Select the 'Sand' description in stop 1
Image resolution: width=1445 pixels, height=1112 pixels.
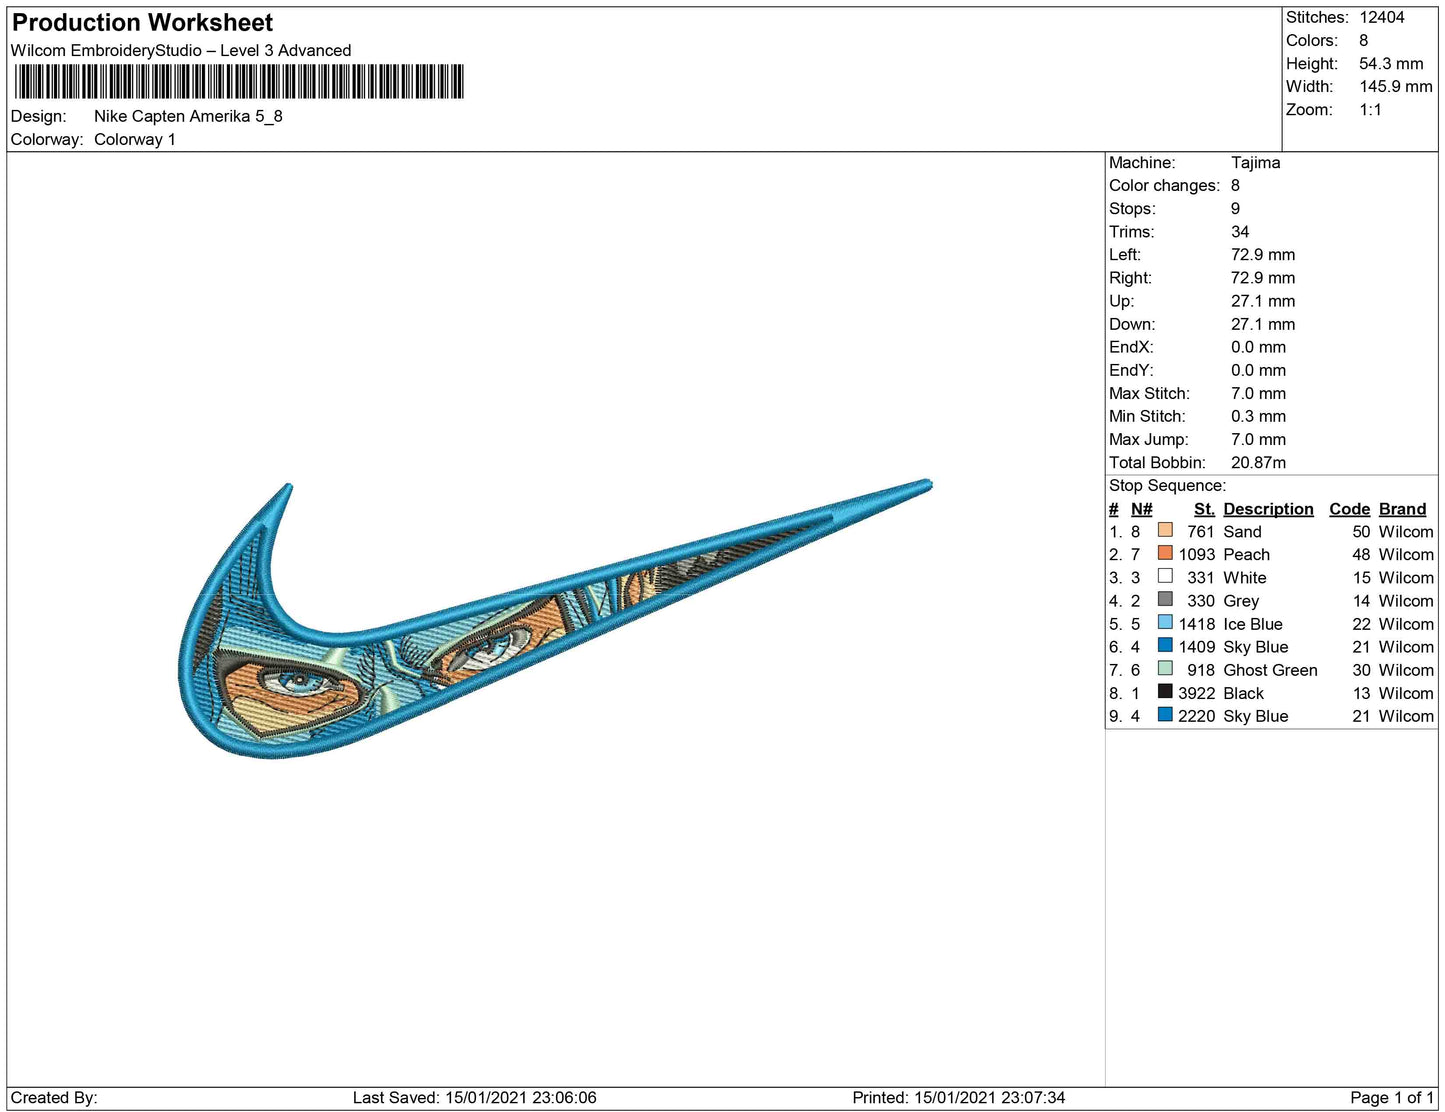coord(1242,531)
